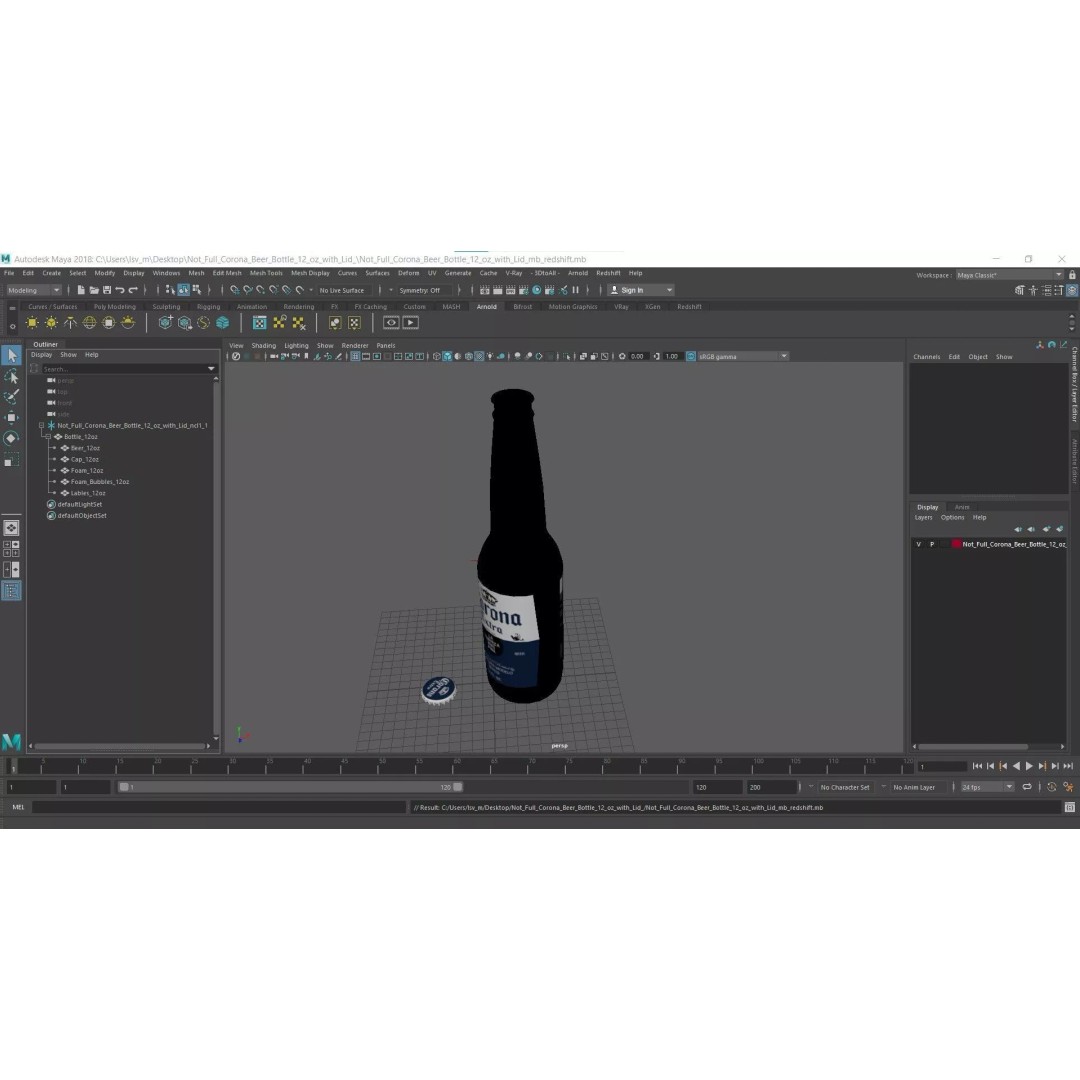This screenshot has height=1080, width=1080.
Task: Undo last action with toolbar arrow
Action: pos(120,290)
